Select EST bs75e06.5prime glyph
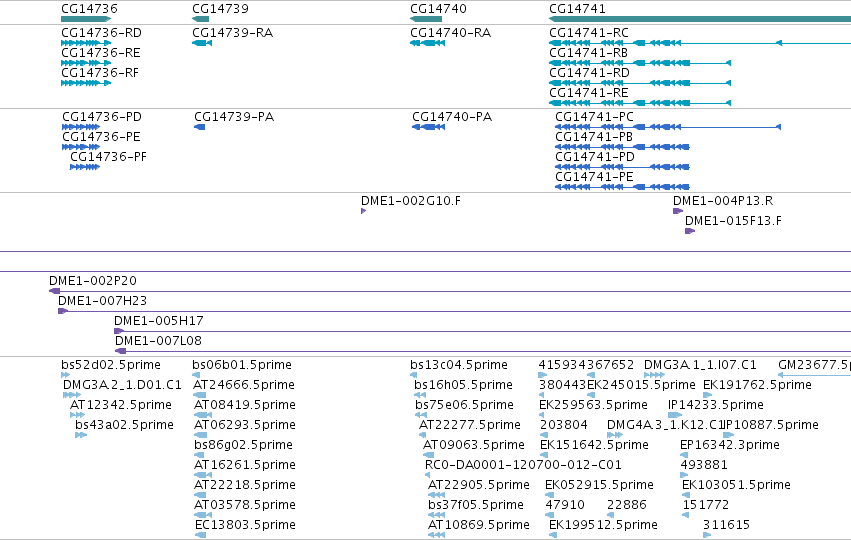Viewport: 851px width, 540px height. [421, 415]
